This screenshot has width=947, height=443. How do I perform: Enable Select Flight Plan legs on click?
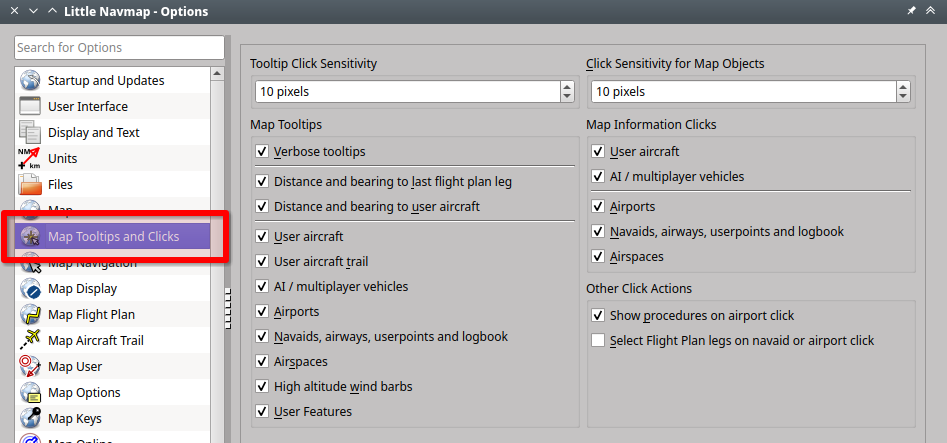[x=598, y=340]
